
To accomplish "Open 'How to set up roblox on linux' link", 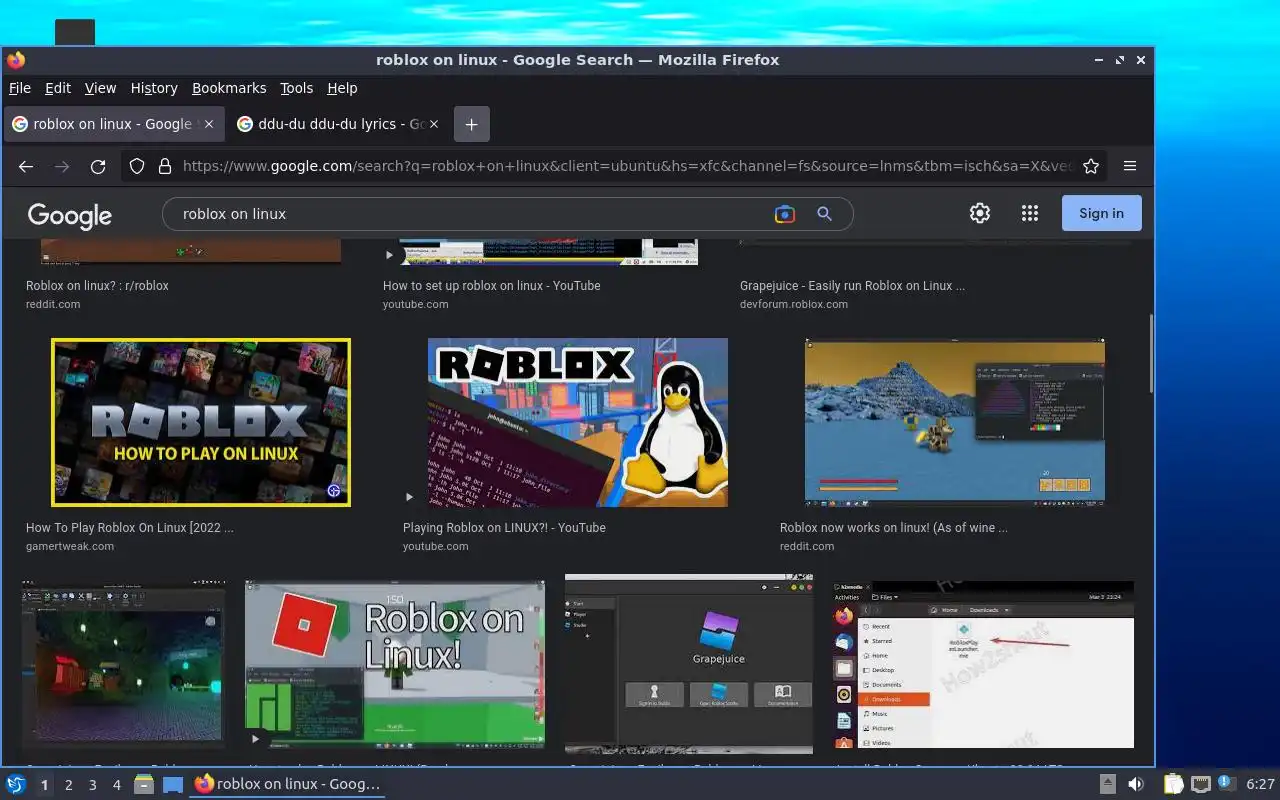I will pos(491,285).
